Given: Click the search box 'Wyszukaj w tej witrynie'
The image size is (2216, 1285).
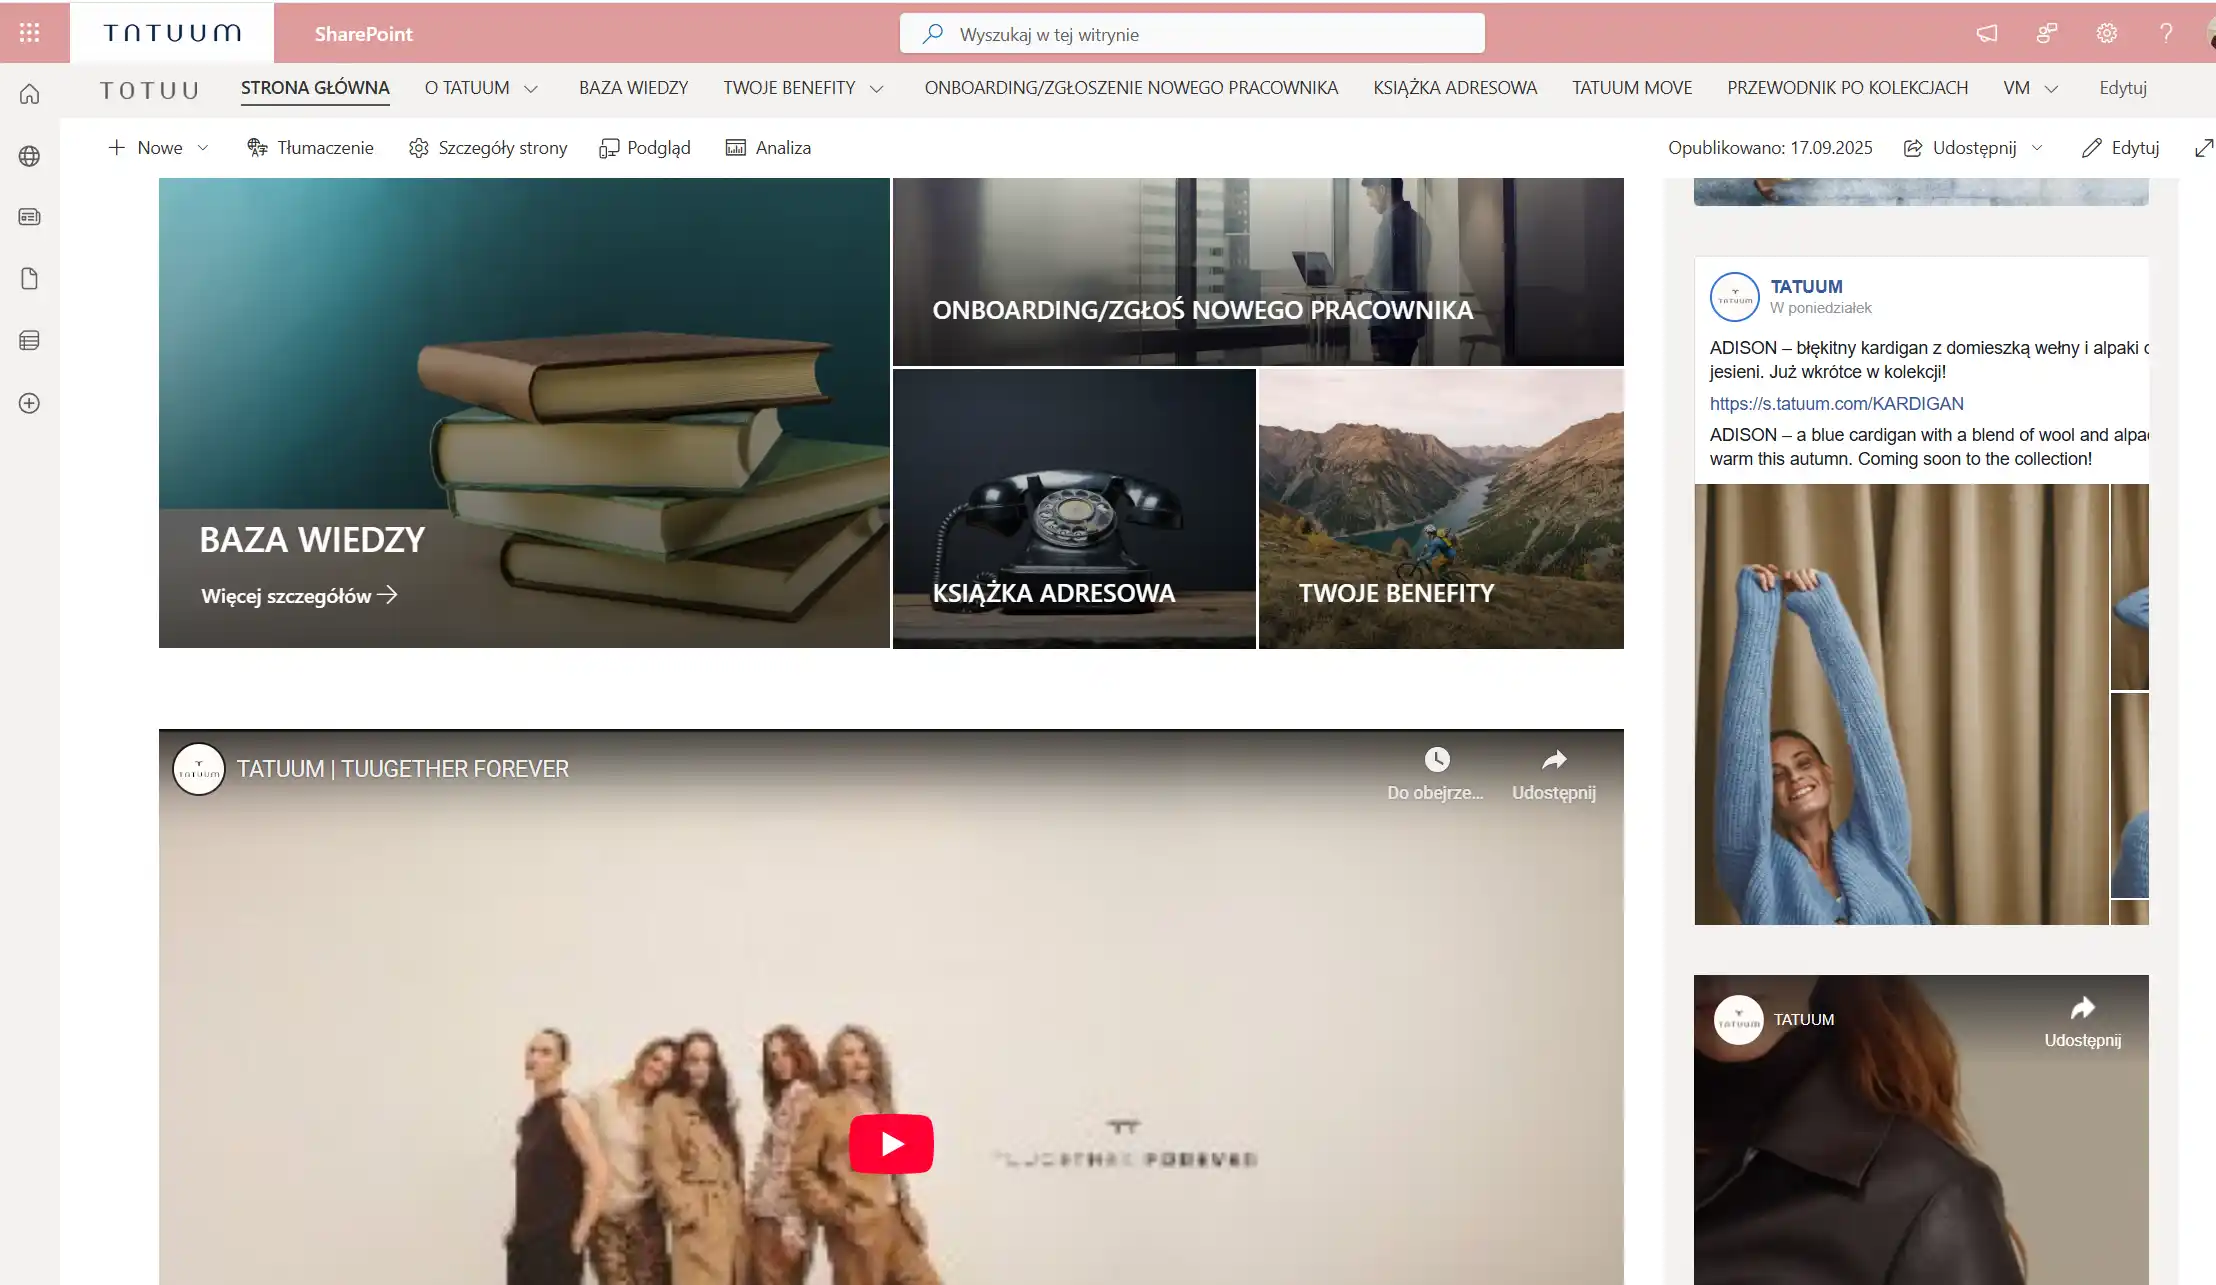Looking at the screenshot, I should click(x=1190, y=34).
